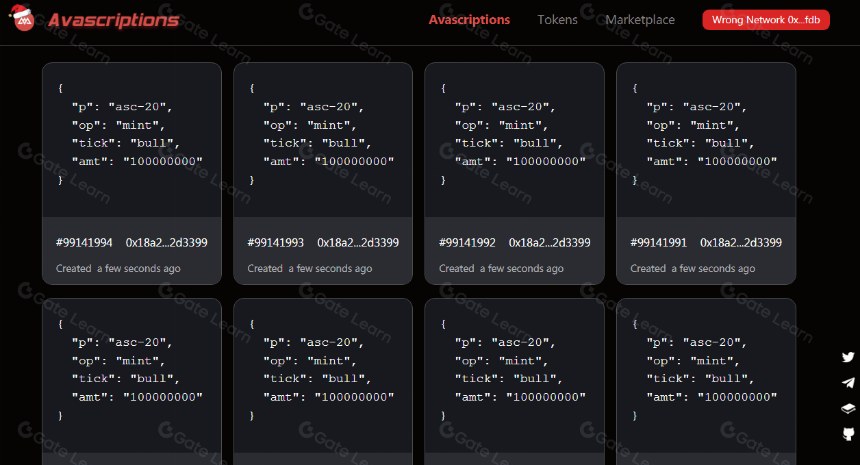Open inscription card #99141993
This screenshot has width=860, height=465.
point(323,173)
